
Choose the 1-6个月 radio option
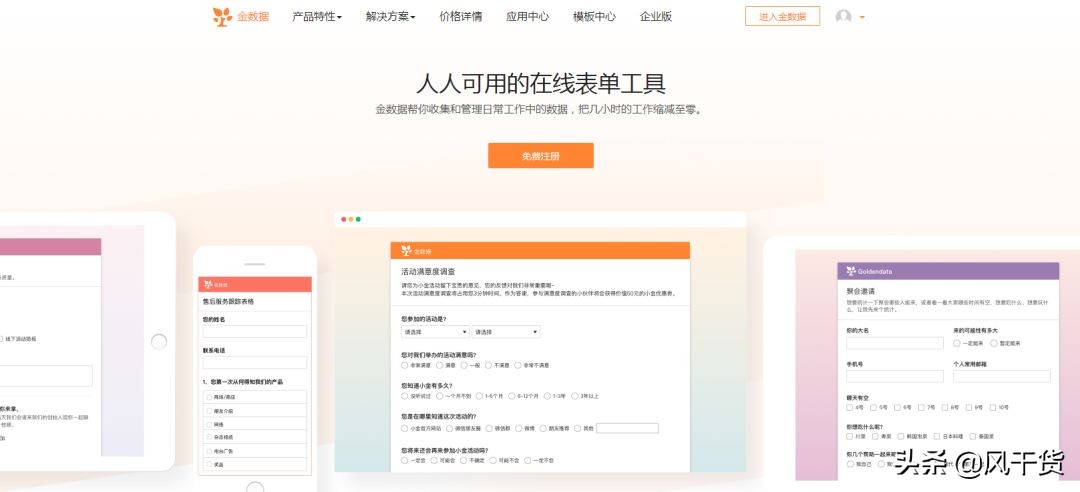point(479,396)
